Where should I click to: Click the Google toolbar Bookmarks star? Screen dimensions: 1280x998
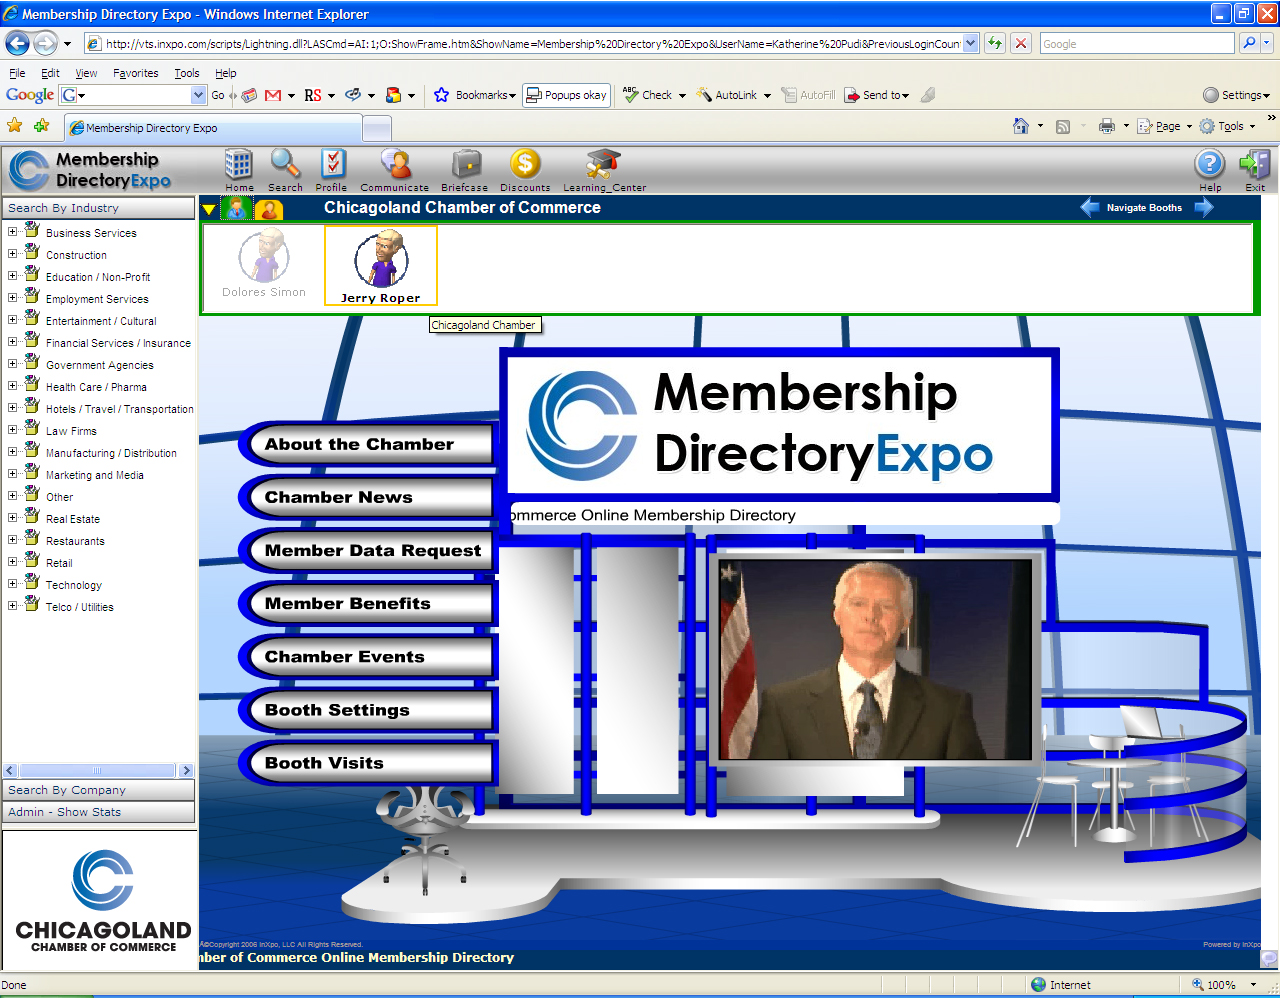[x=441, y=95]
